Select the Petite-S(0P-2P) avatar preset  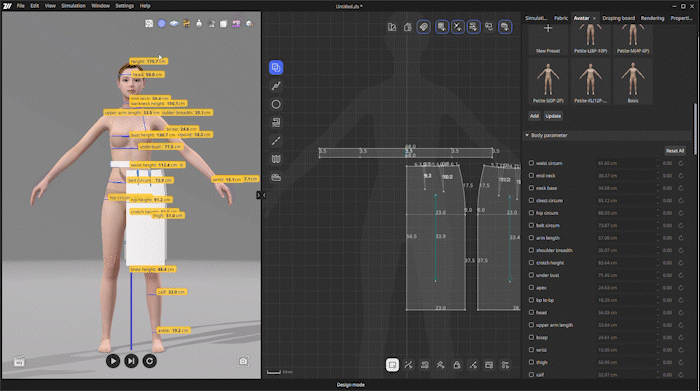click(548, 82)
